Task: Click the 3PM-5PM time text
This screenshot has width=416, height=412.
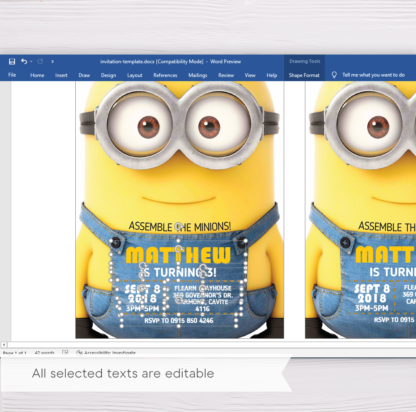Action: [x=142, y=308]
